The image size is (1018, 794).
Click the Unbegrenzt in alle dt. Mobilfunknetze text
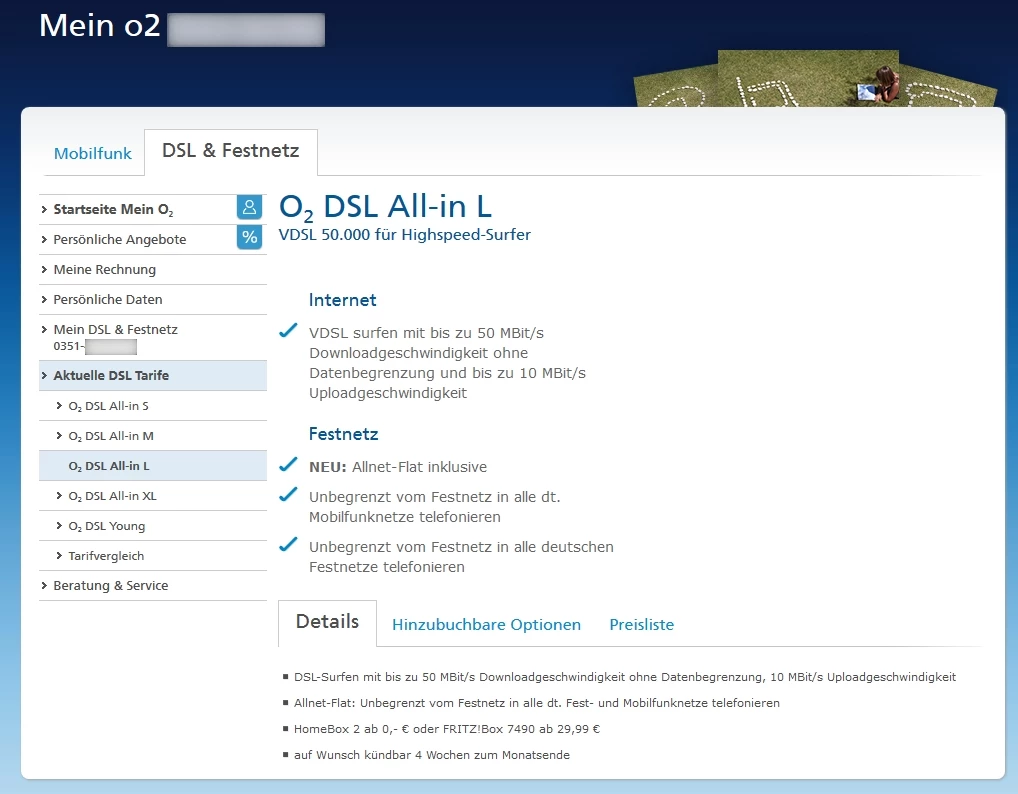coord(434,507)
